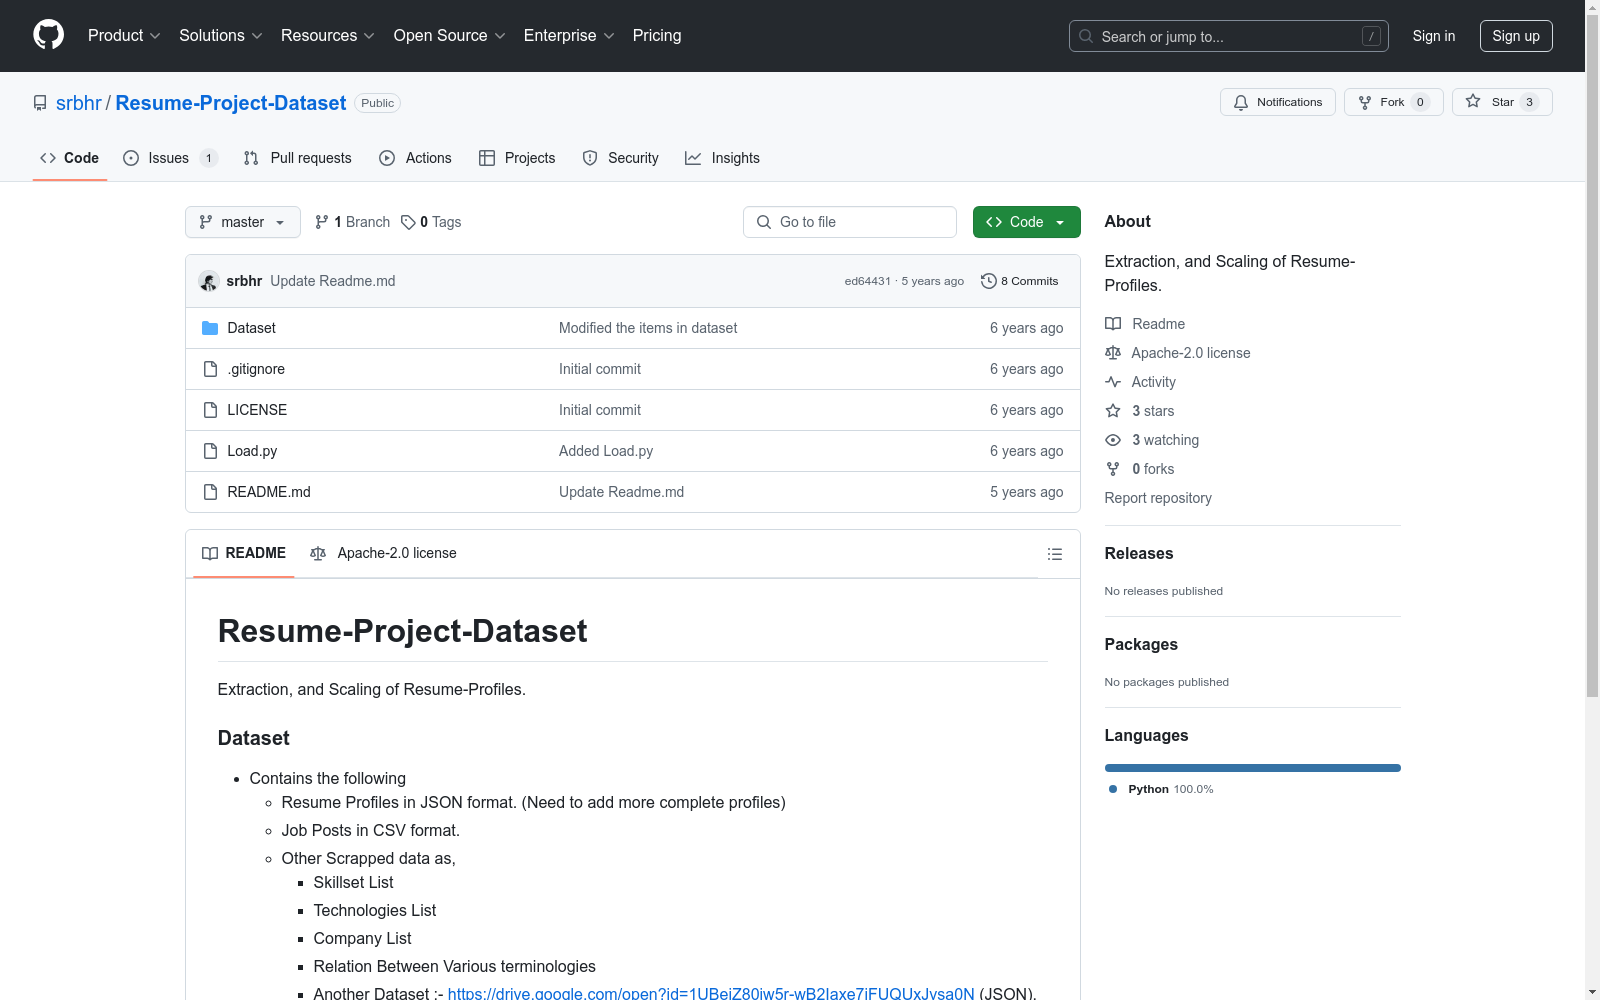View the 0 Tags link
Screen dimensions: 1600x1000
[431, 222]
